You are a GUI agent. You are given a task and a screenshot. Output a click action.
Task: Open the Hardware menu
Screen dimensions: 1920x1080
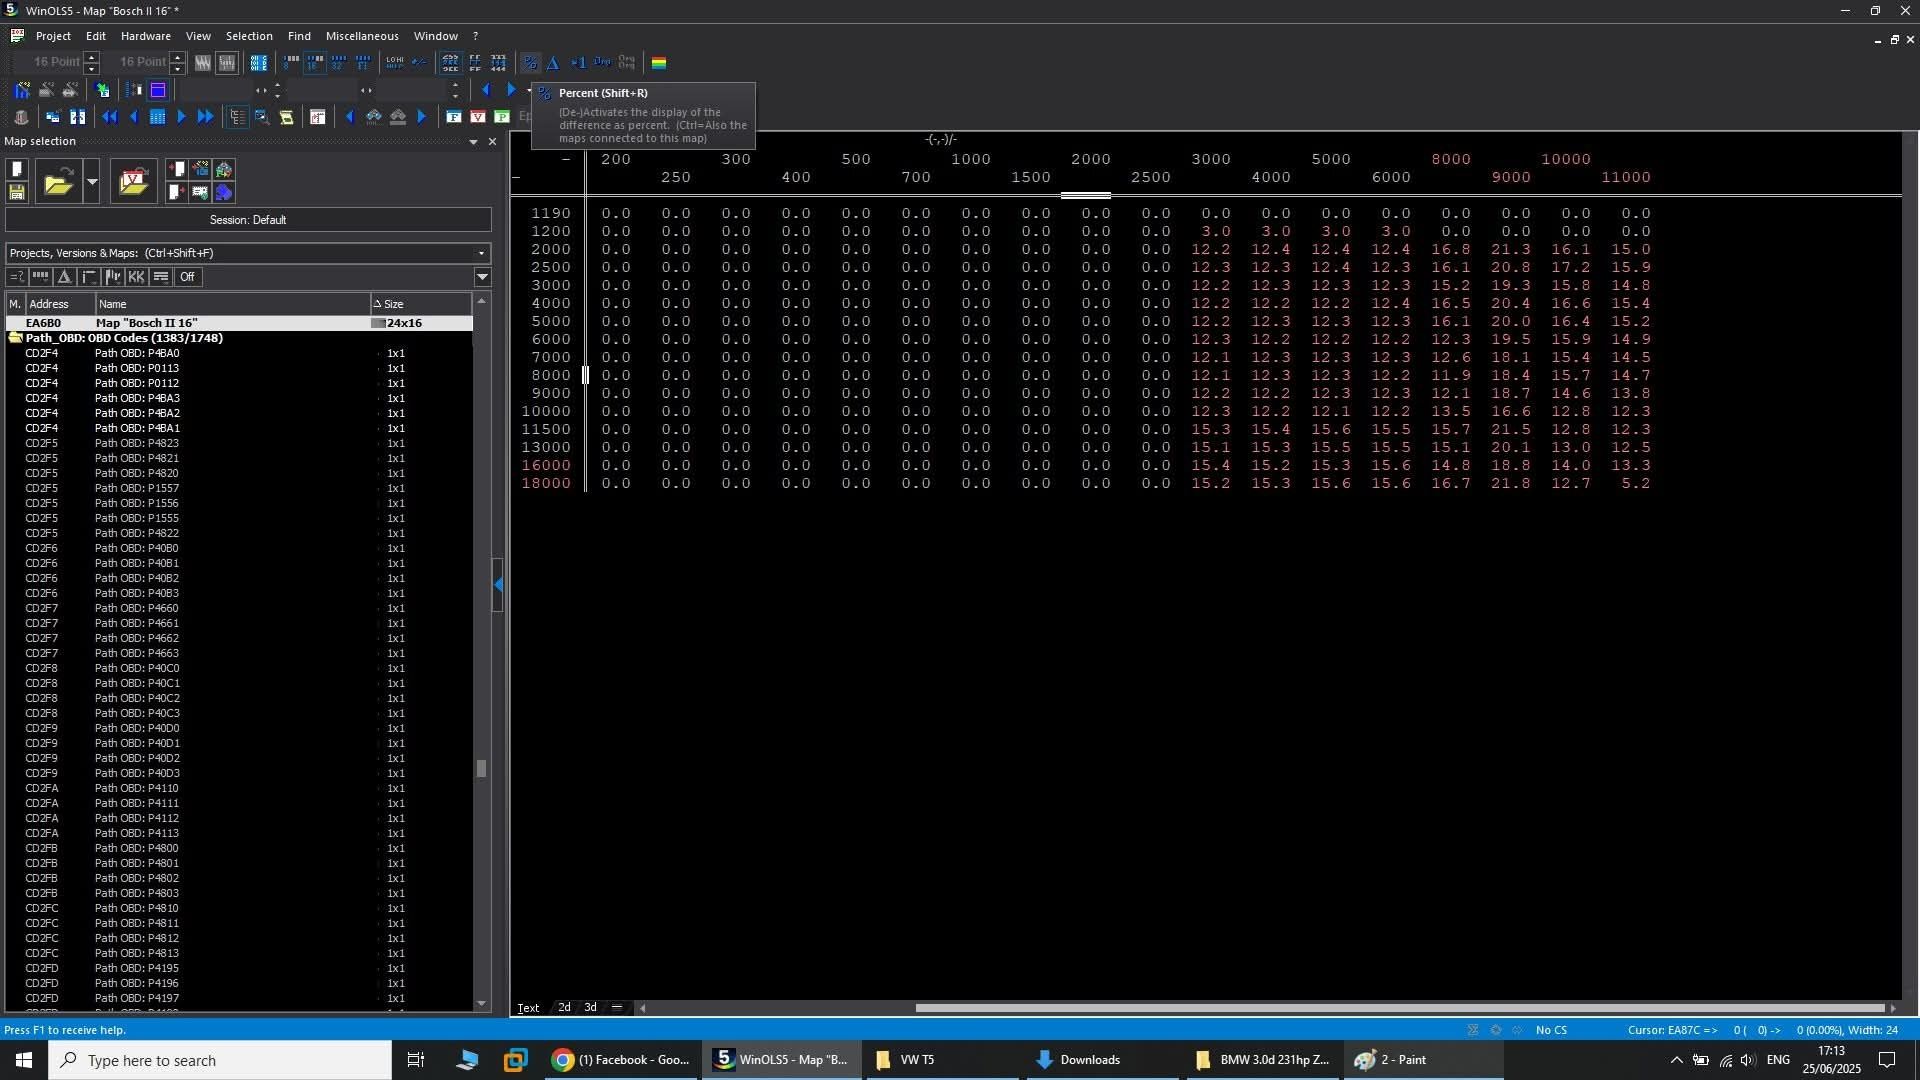click(146, 36)
